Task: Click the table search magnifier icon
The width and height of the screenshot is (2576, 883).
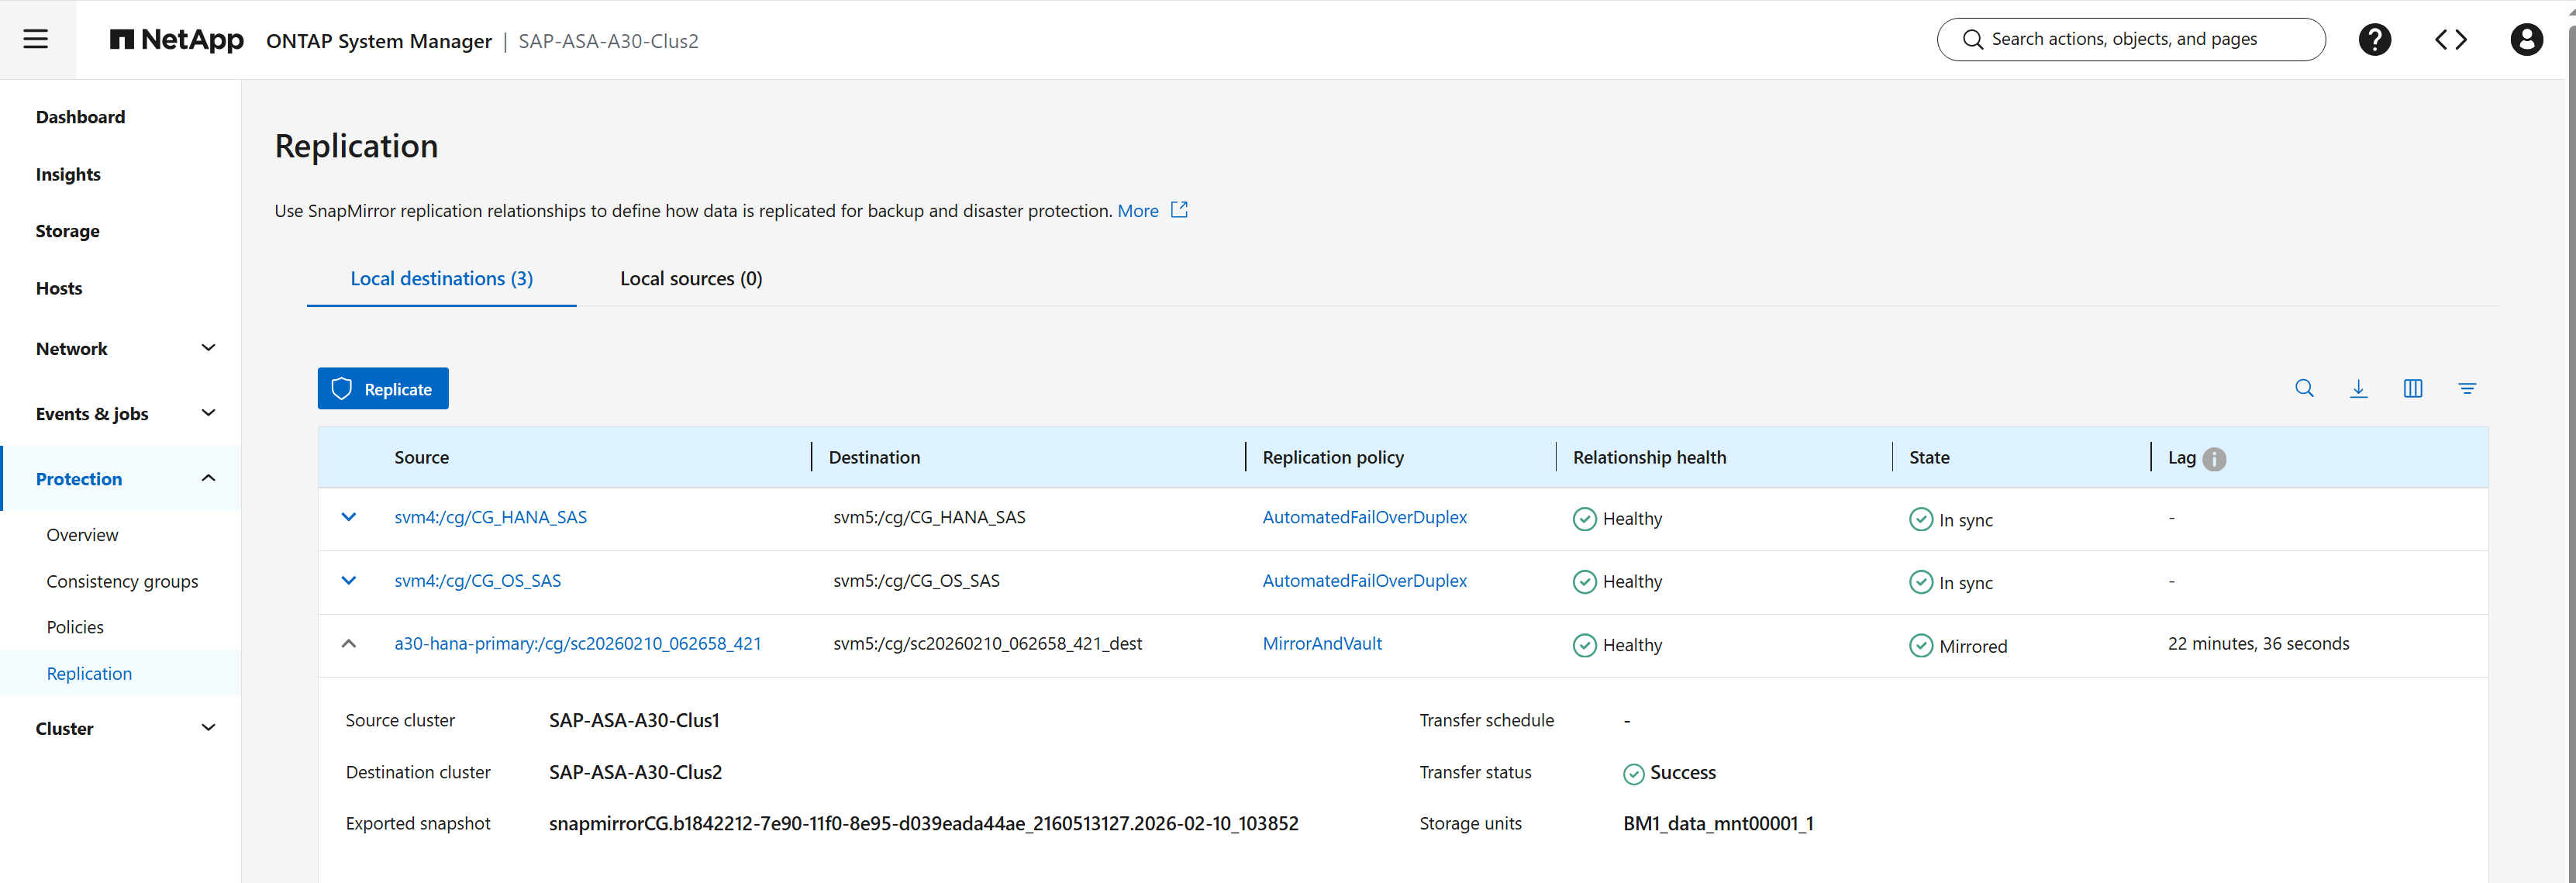Action: tap(2304, 388)
